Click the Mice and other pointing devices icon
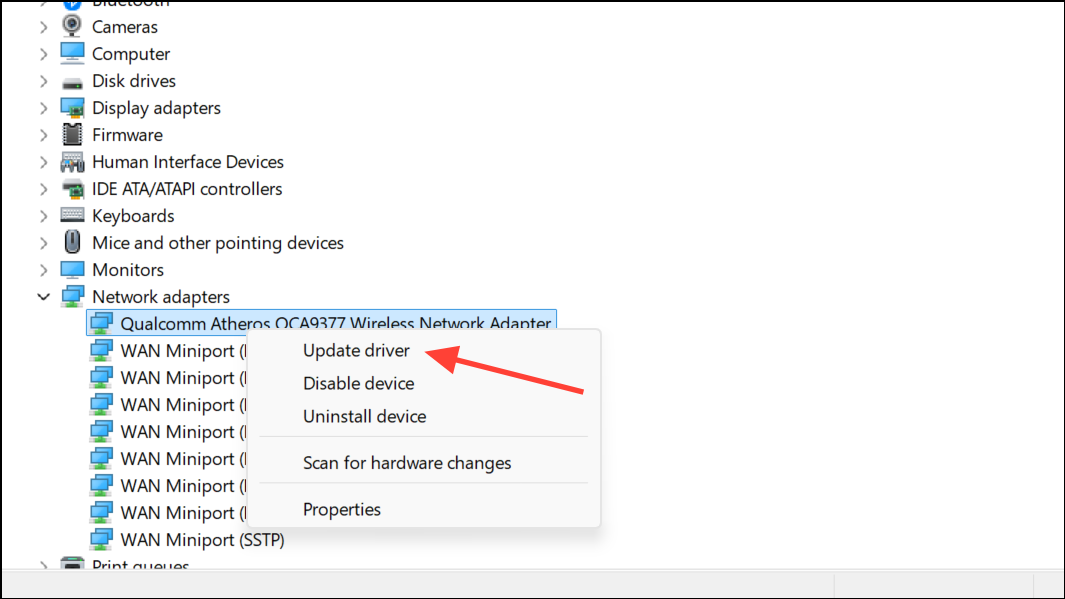 72,242
